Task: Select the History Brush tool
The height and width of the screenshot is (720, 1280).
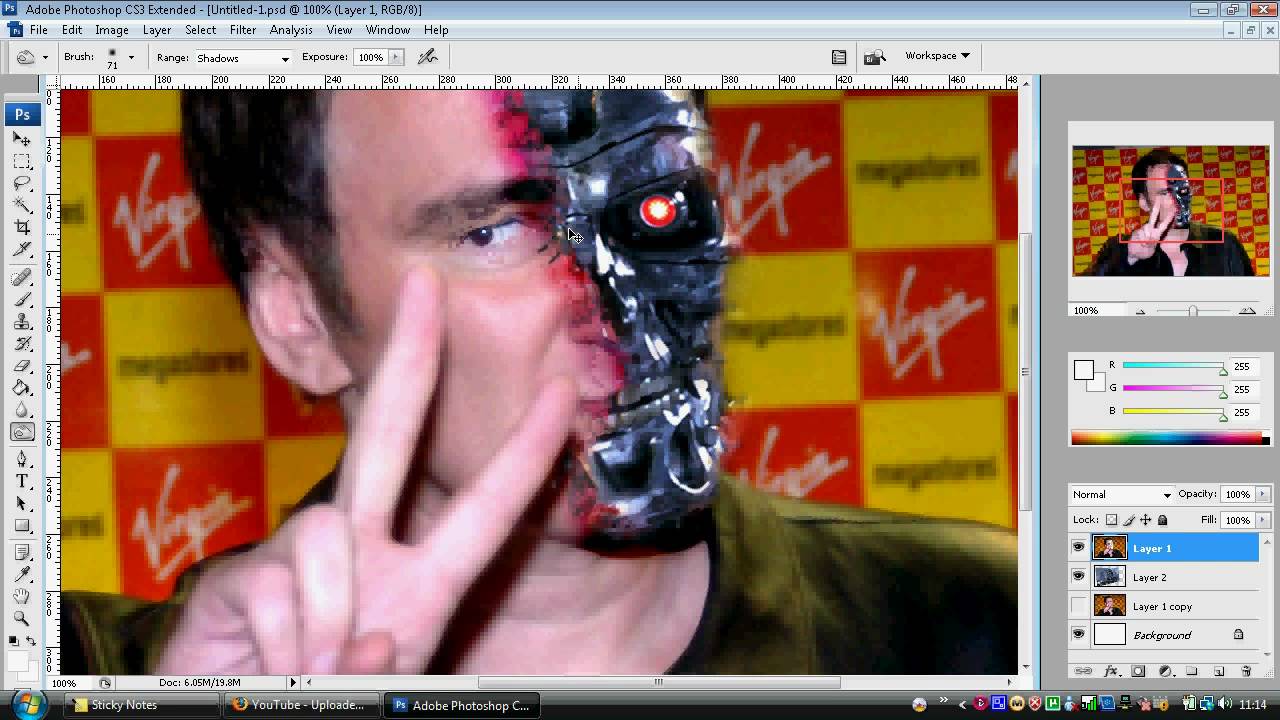Action: [22, 343]
